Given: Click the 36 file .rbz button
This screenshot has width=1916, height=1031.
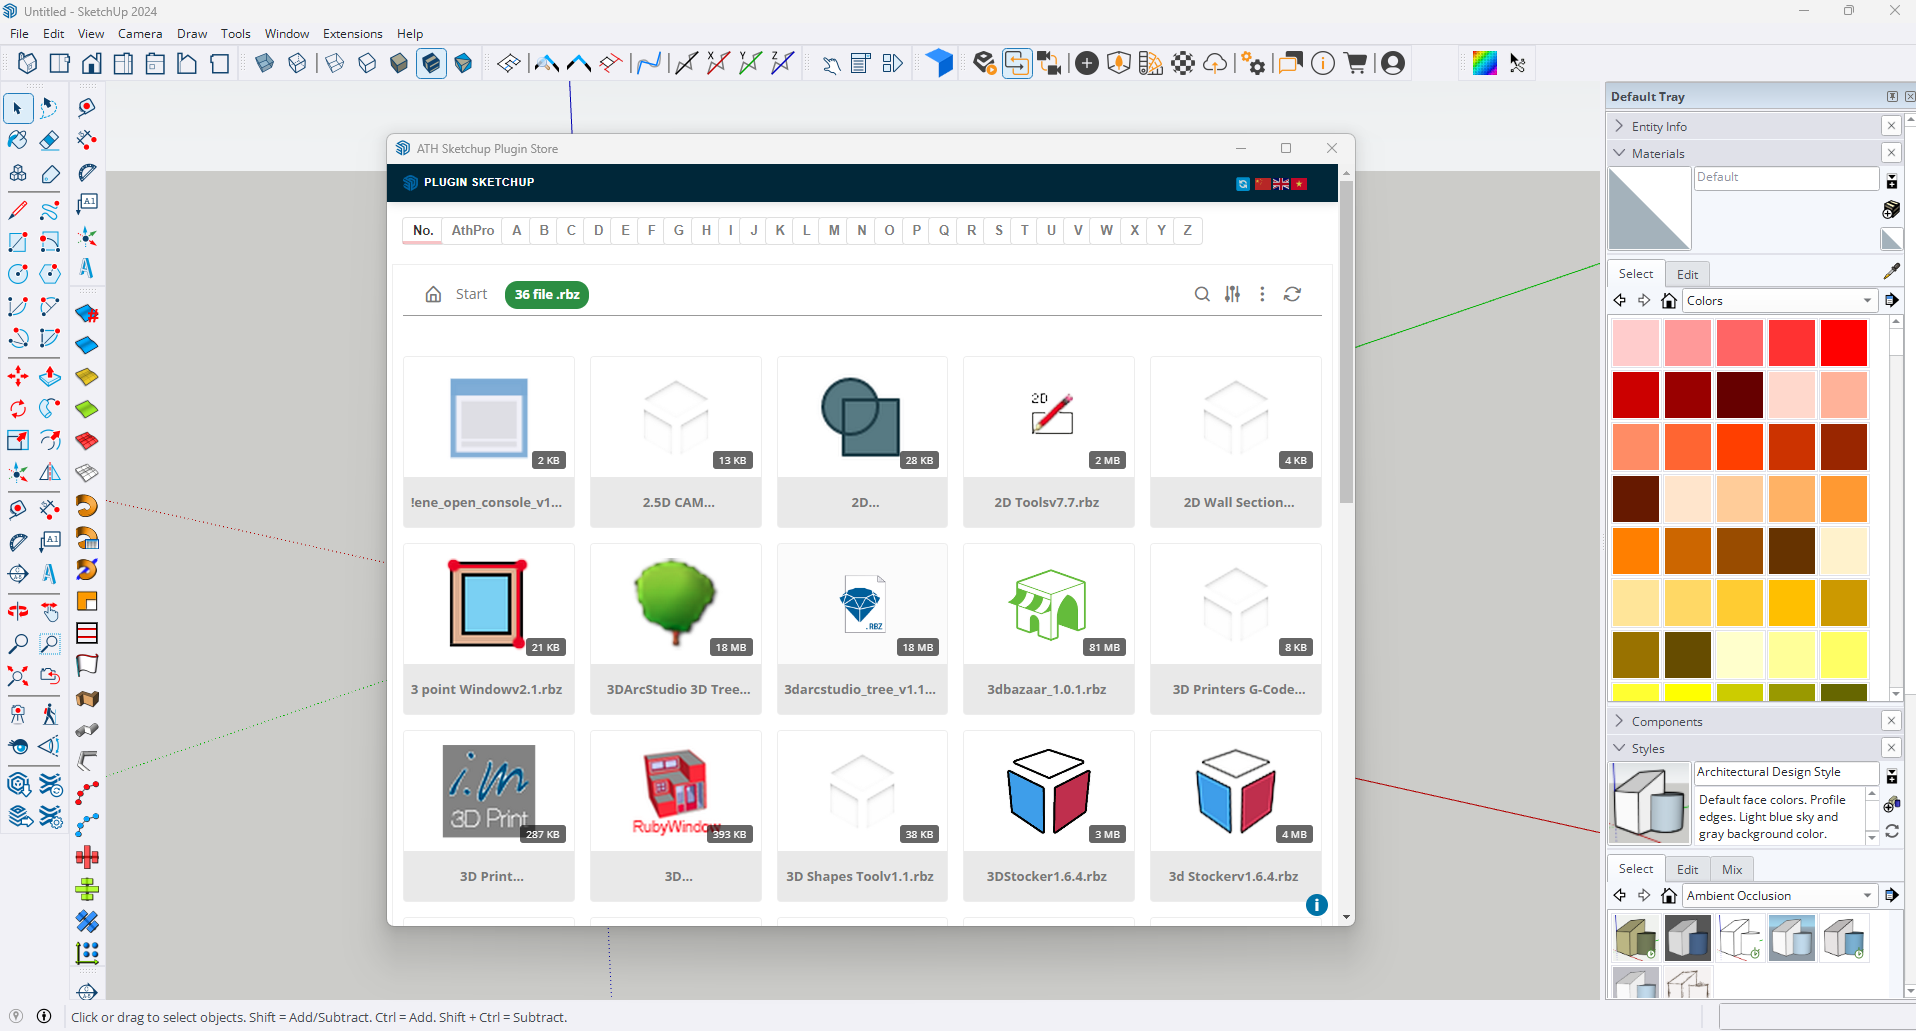Looking at the screenshot, I should (x=546, y=295).
